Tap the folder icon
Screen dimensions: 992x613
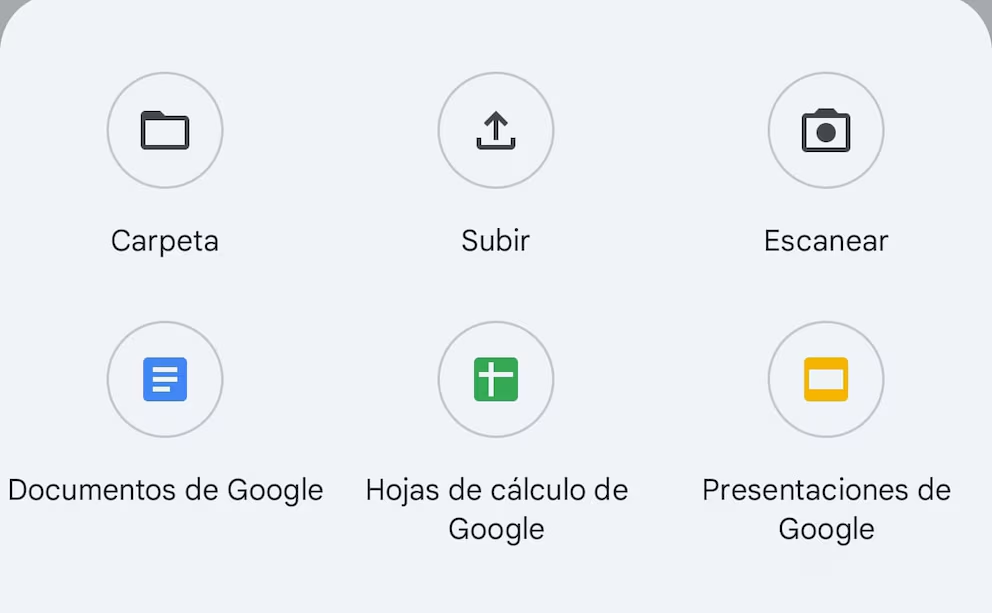pos(165,130)
